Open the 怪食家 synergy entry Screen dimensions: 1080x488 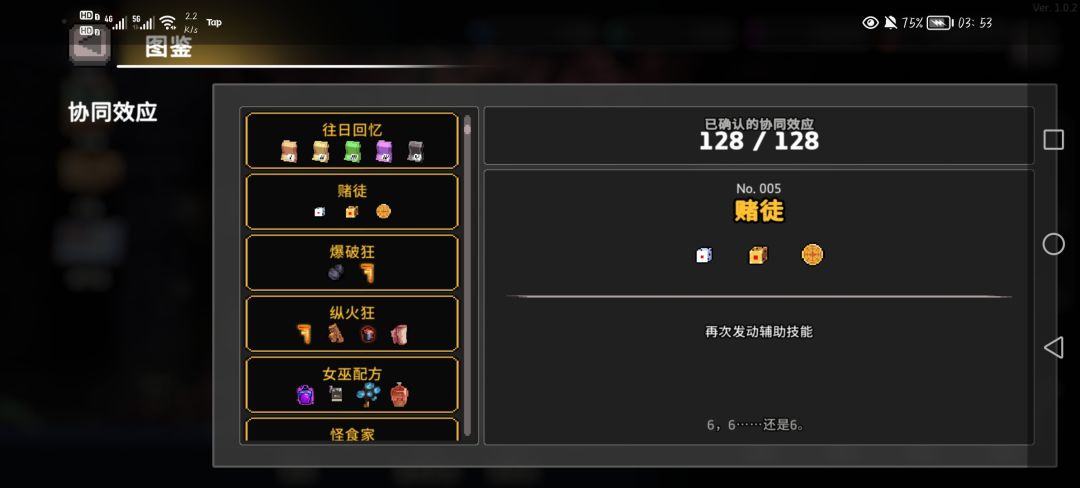pos(352,429)
